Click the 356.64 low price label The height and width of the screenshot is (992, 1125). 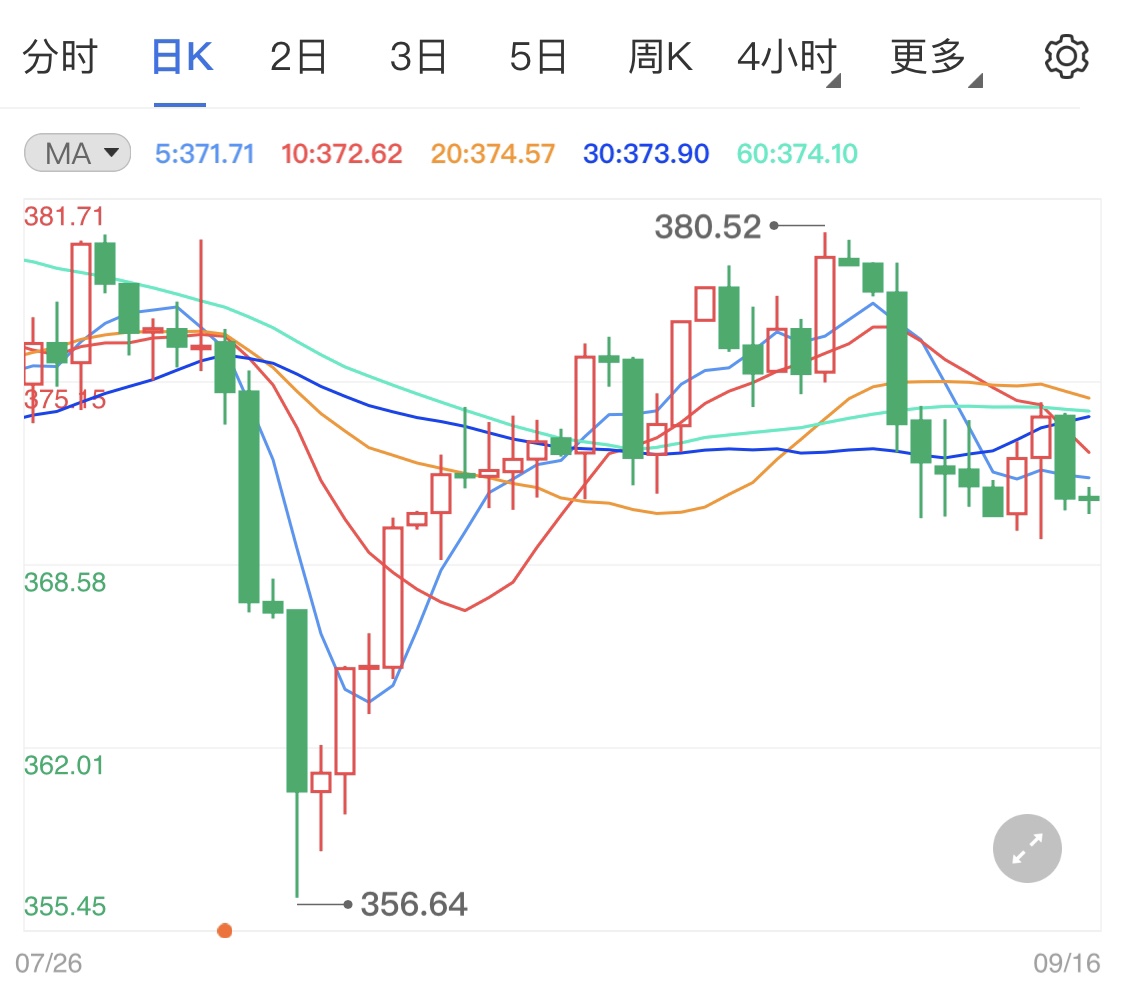tap(414, 904)
